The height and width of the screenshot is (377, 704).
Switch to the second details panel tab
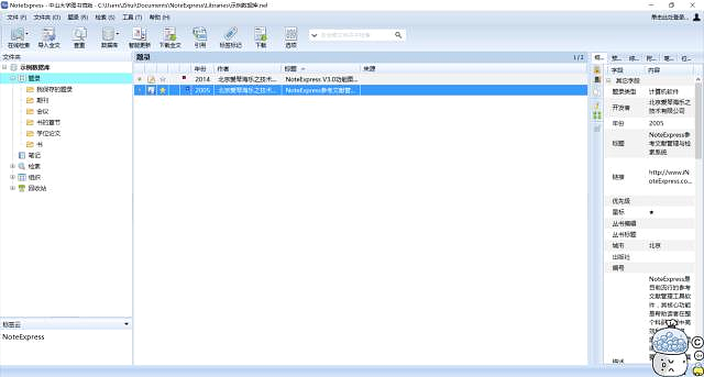(616, 58)
